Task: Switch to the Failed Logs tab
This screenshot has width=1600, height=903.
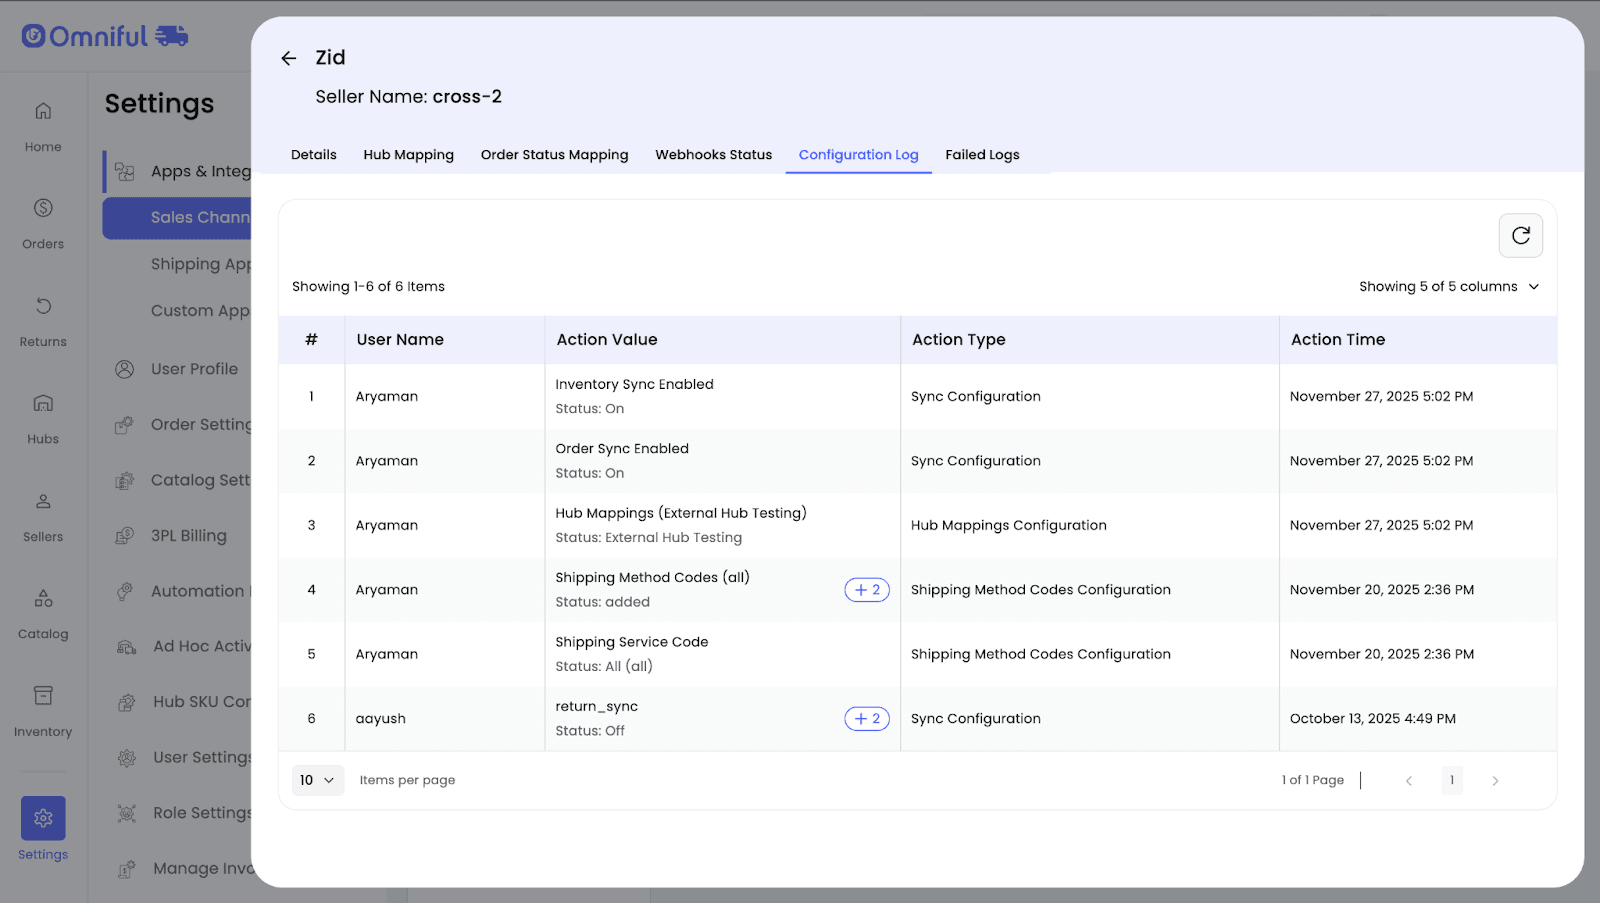Action: tap(982, 155)
